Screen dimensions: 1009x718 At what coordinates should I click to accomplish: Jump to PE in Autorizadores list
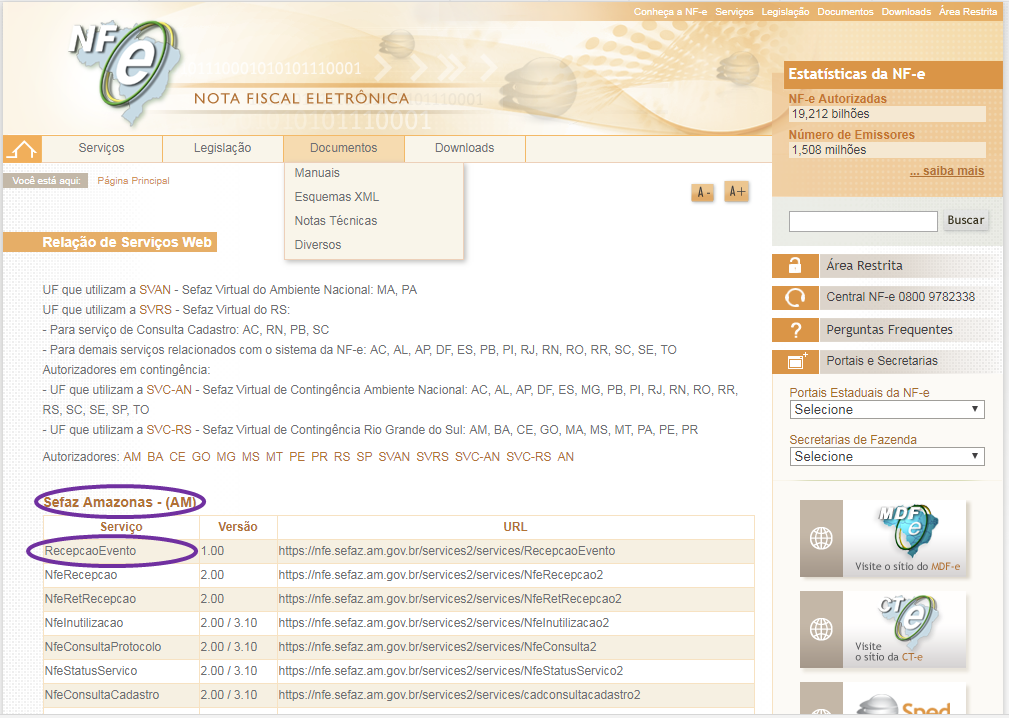(x=297, y=457)
